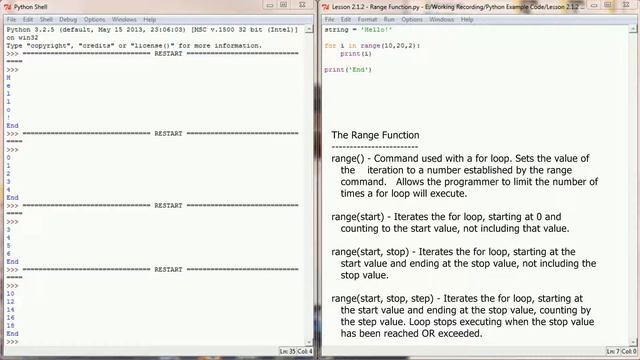Click Ln: 35 Col: 4 status in shell

[296, 351]
